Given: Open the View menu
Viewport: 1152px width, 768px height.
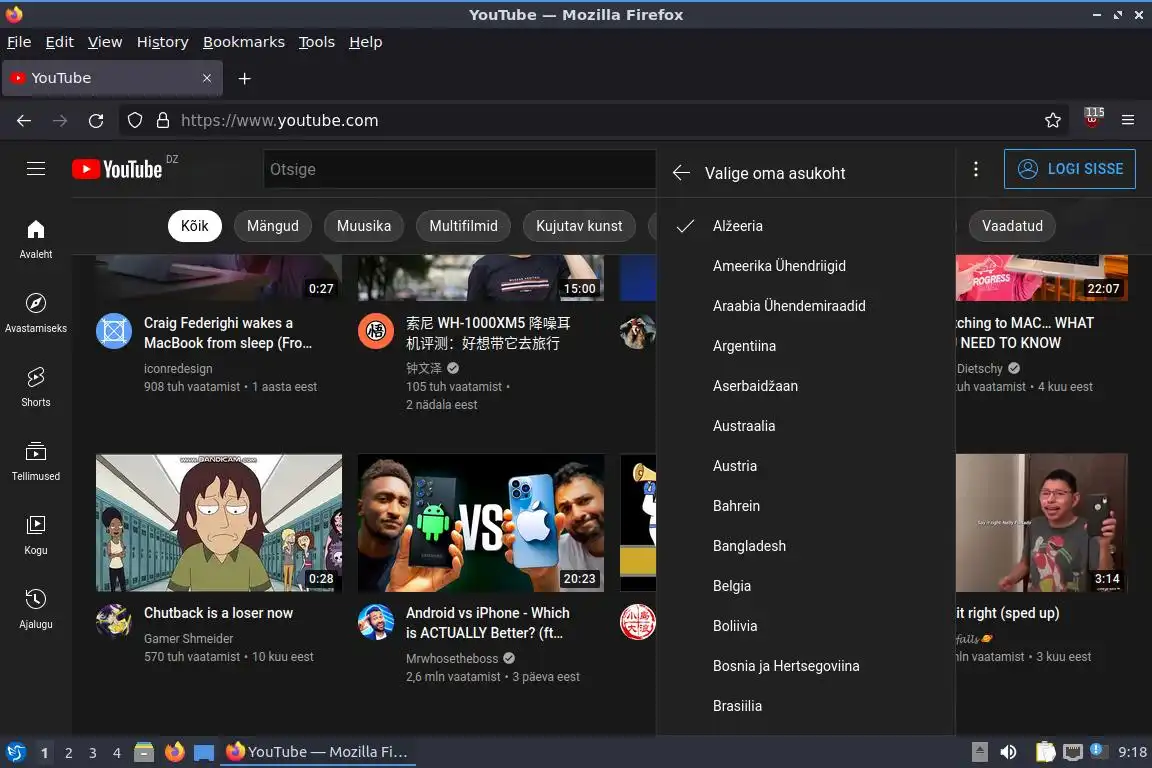Looking at the screenshot, I should pyautogui.click(x=105, y=42).
